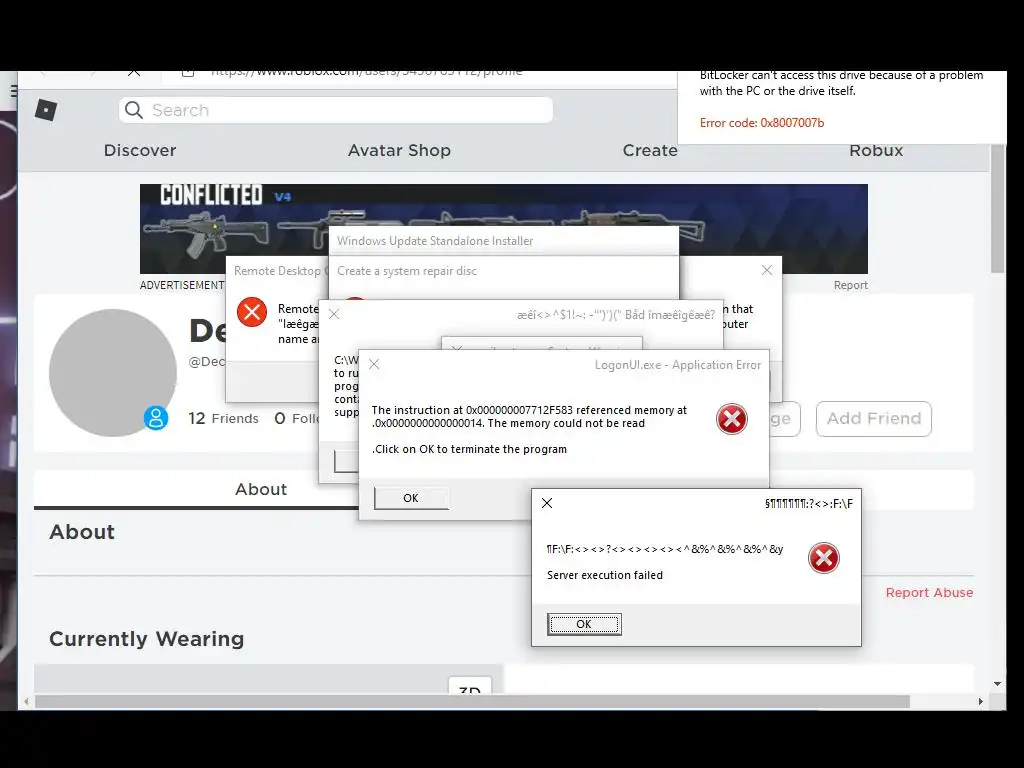This screenshot has height=768, width=1024.
Task: Click the browser stop loading X icon
Action: click(x=134, y=71)
